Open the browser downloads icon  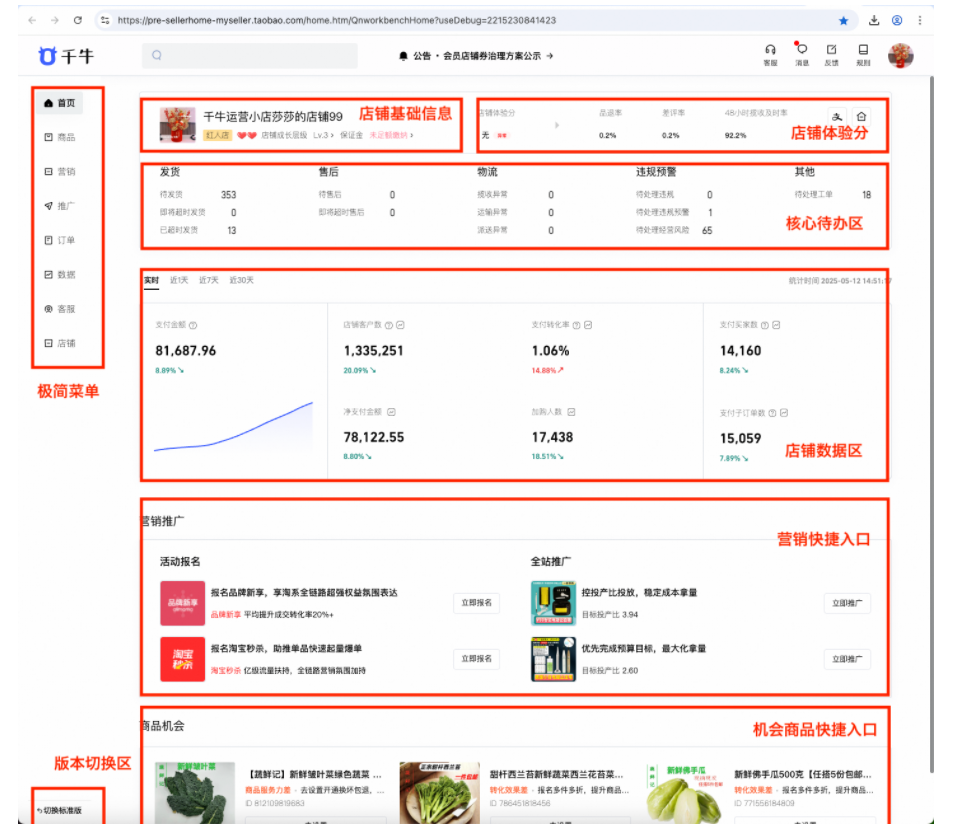click(x=874, y=20)
